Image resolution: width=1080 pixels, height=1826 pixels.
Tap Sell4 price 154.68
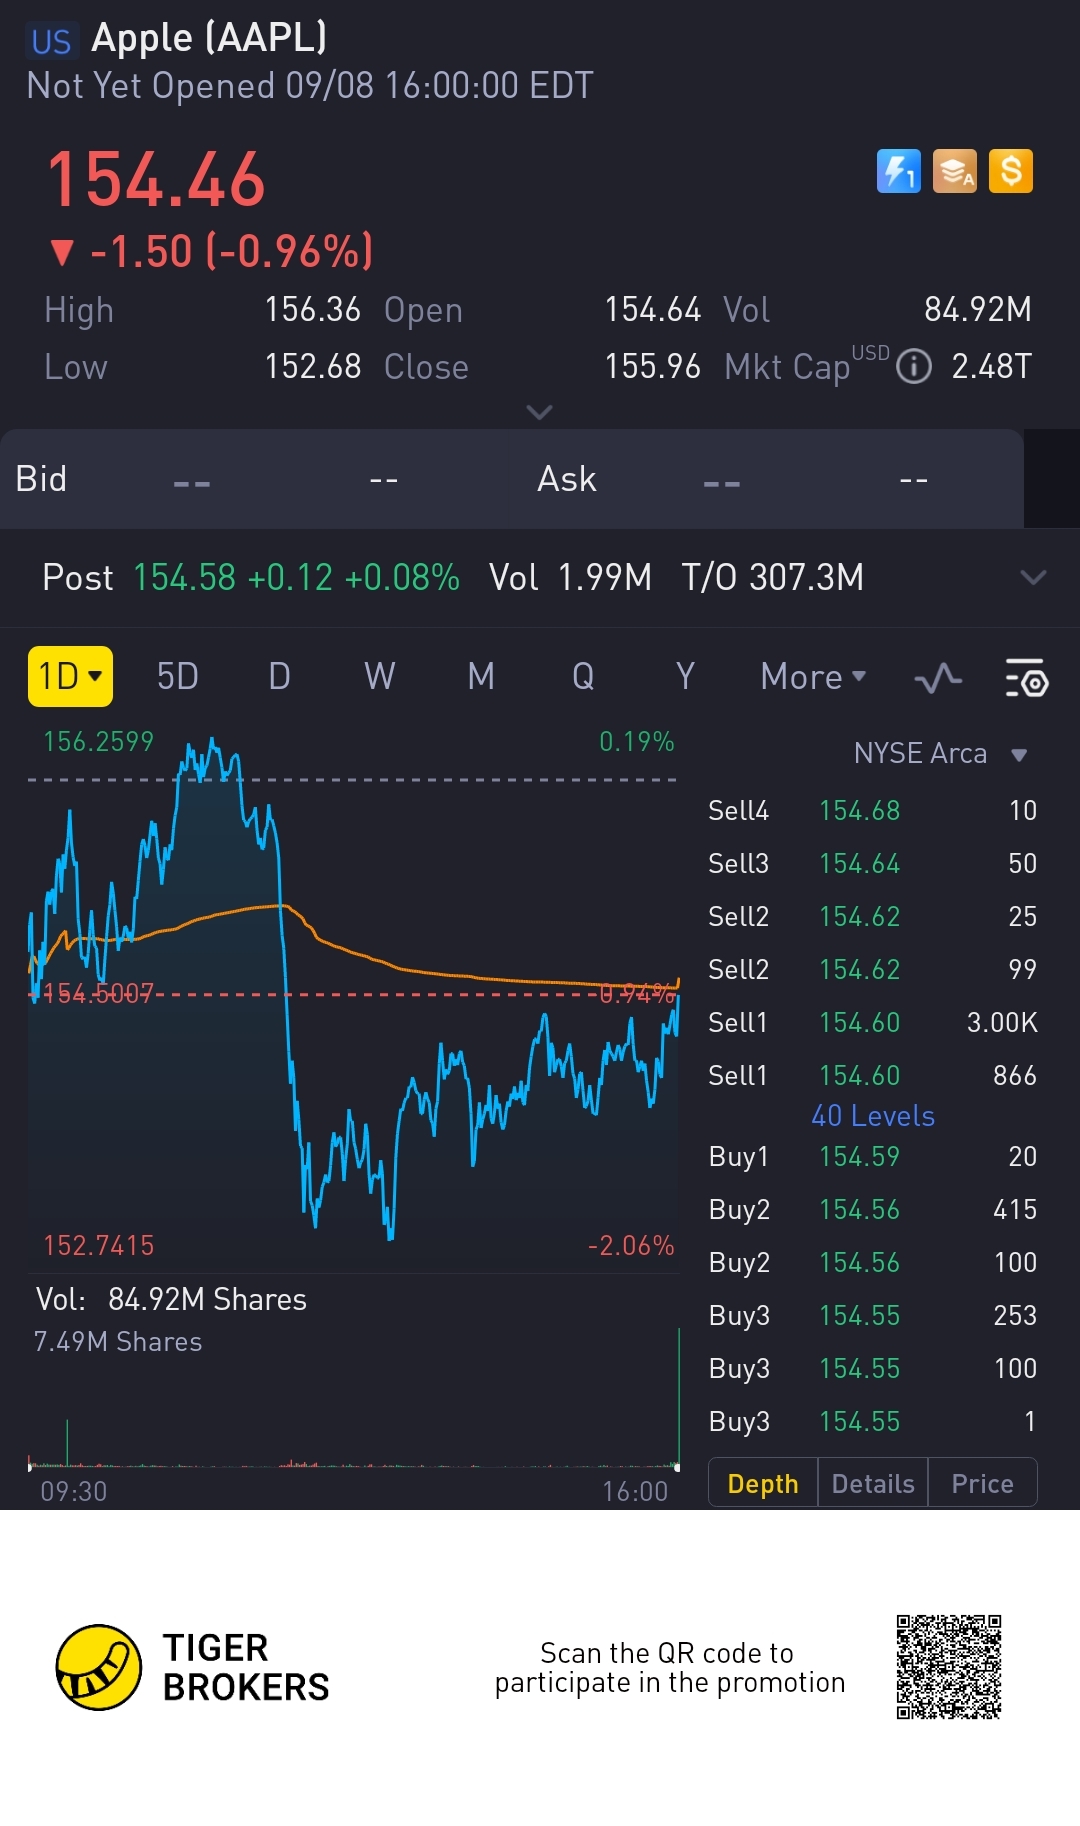860,811
